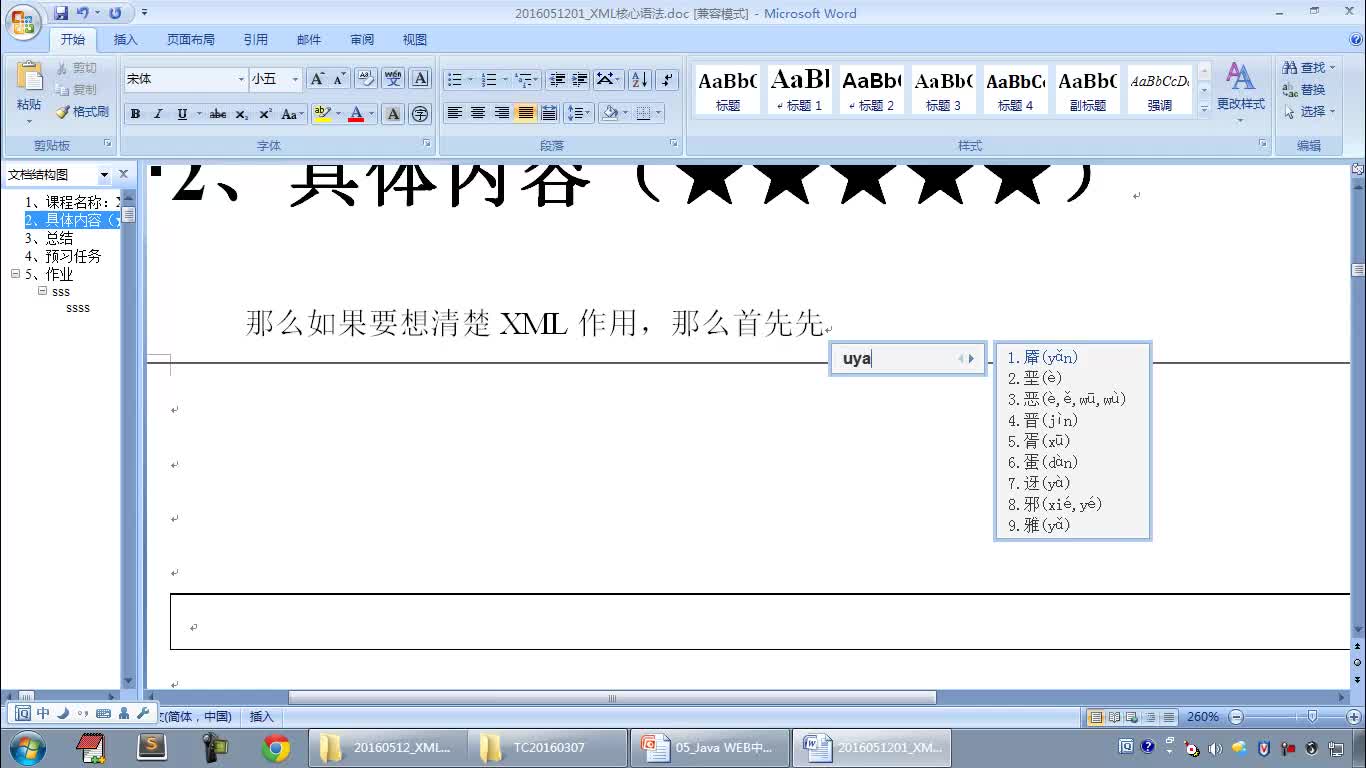Toggle justified alignment
The image size is (1366, 768).
pyautogui.click(x=525, y=113)
